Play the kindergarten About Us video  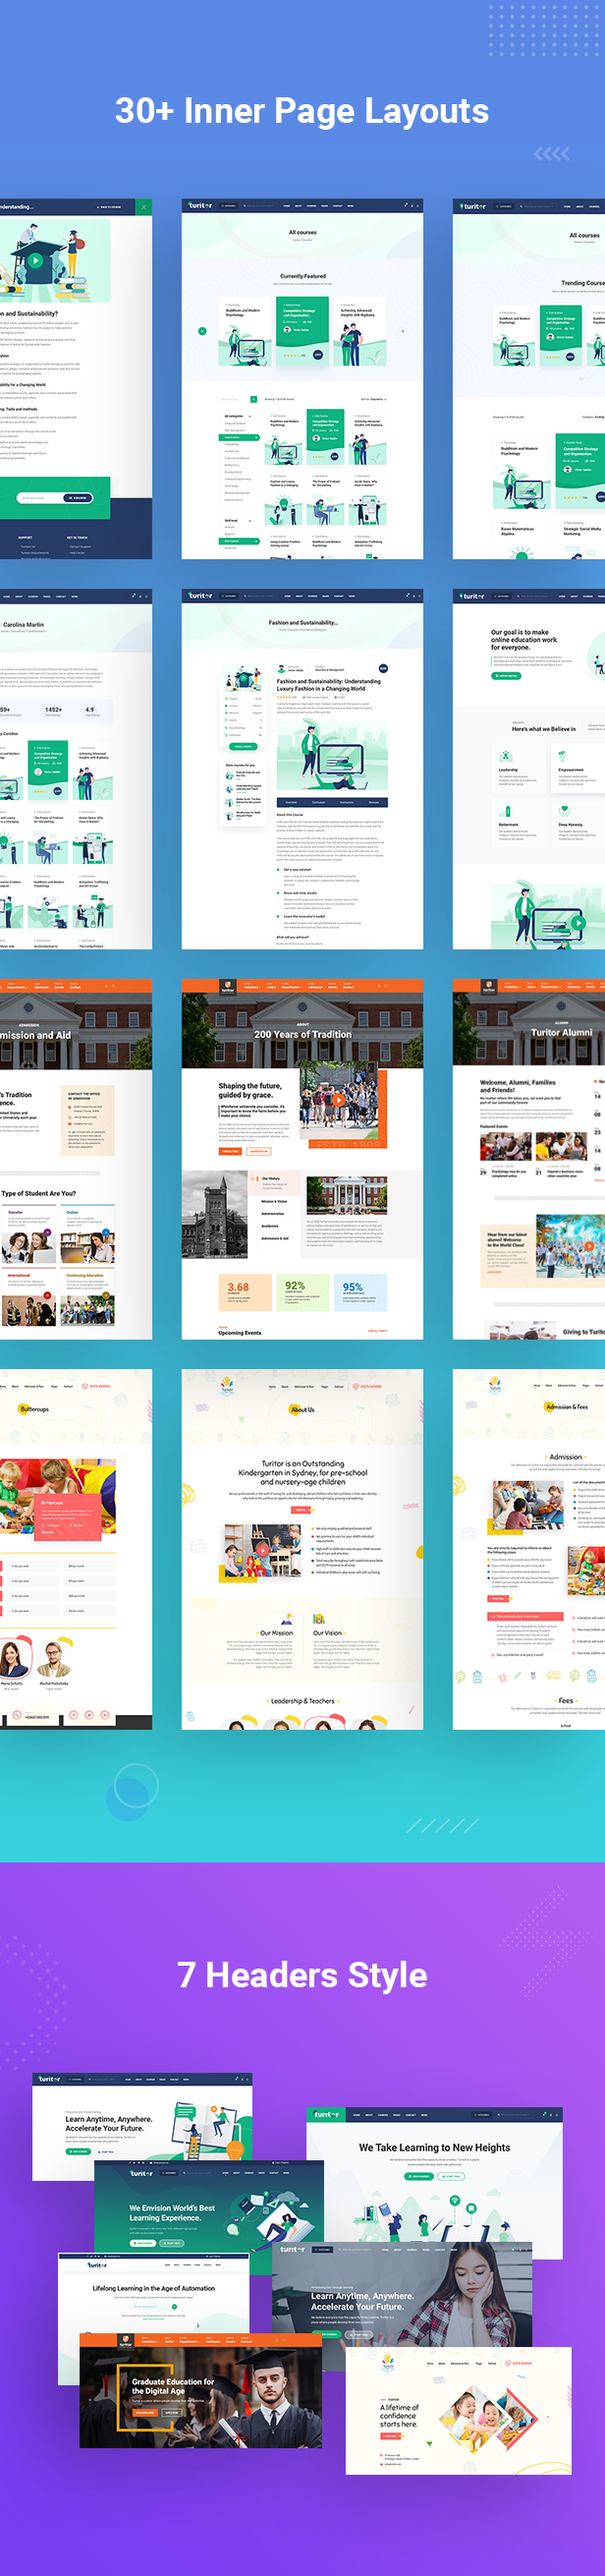262,1550
